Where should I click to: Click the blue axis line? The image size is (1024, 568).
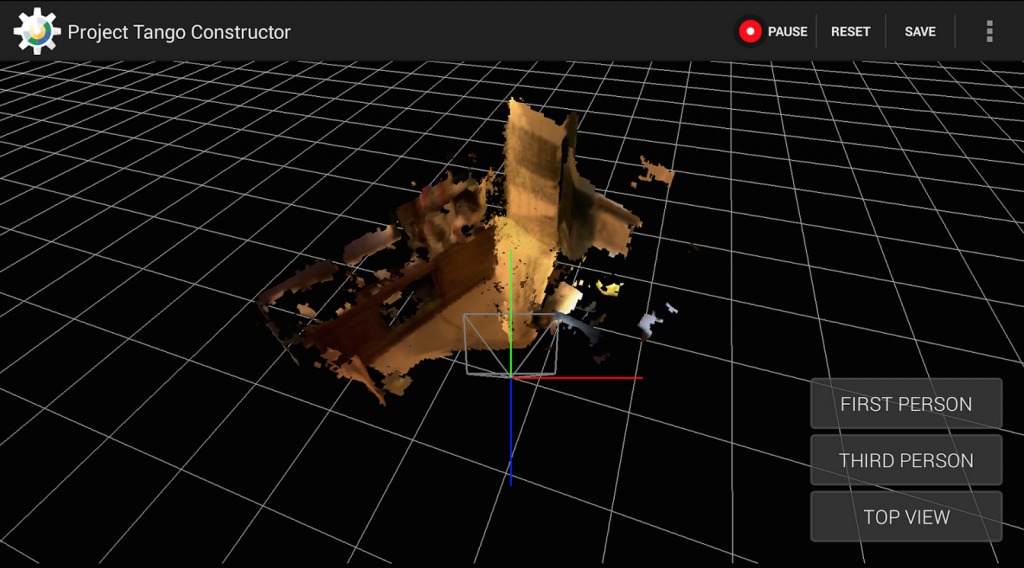(511, 432)
